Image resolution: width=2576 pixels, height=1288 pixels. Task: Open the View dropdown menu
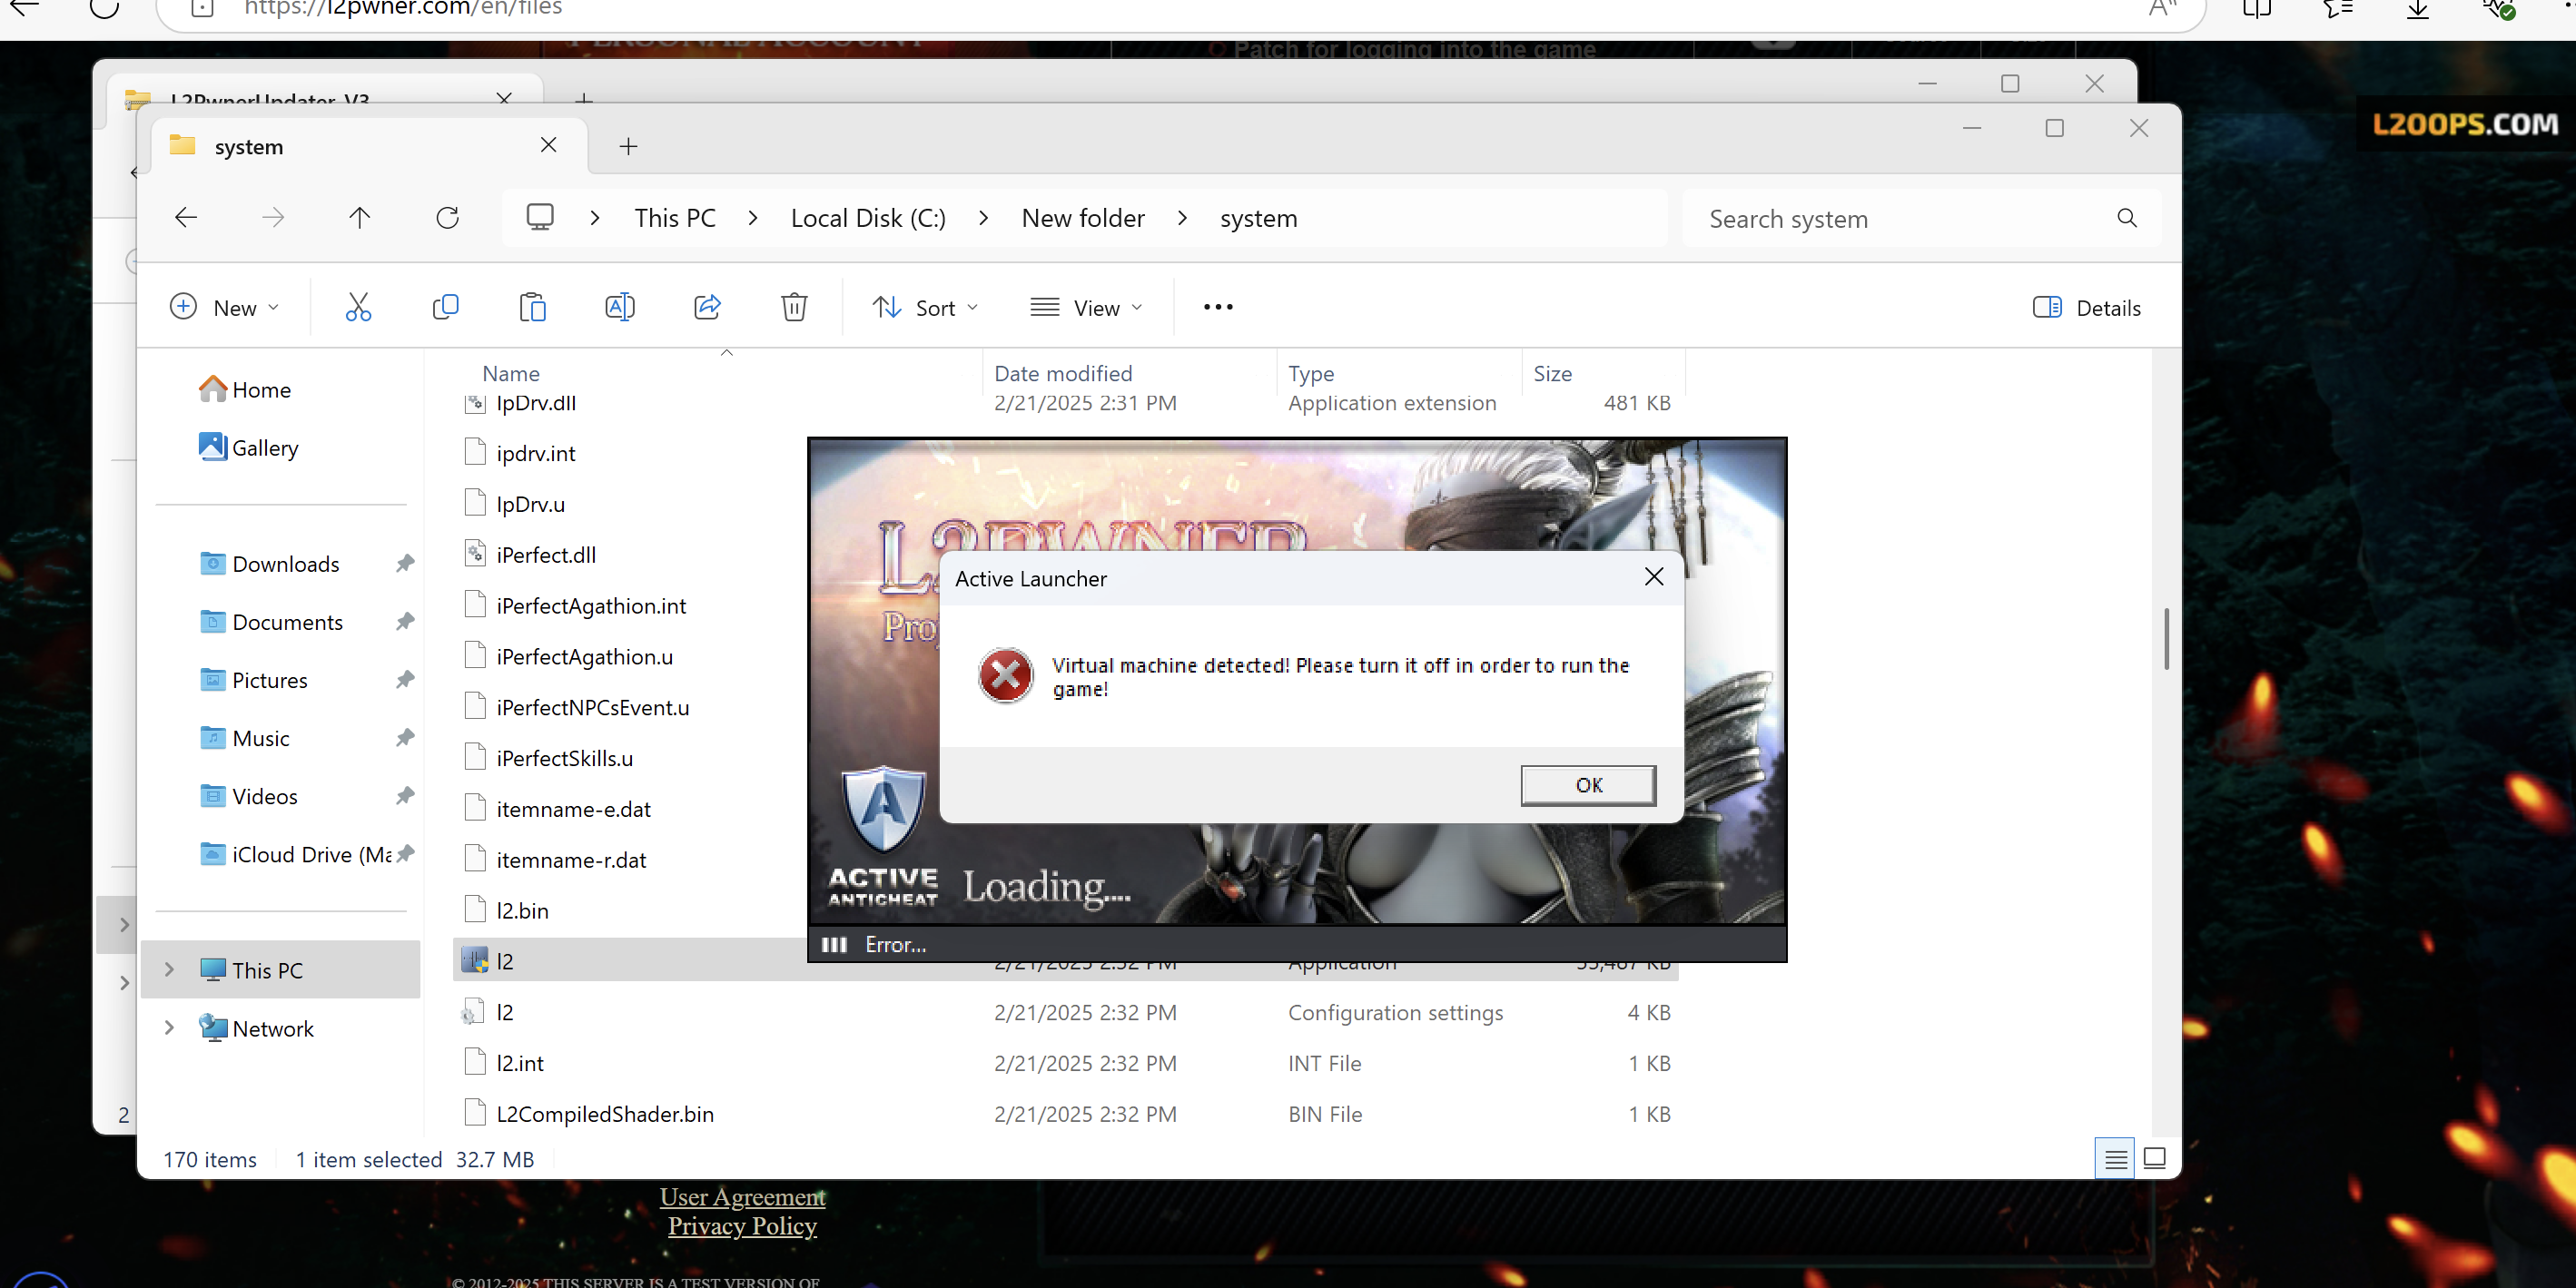(1087, 308)
